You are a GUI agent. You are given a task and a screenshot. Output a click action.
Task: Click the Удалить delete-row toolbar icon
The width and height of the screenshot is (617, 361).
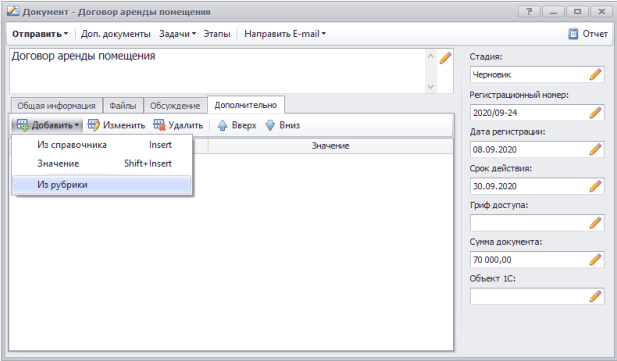coord(159,125)
